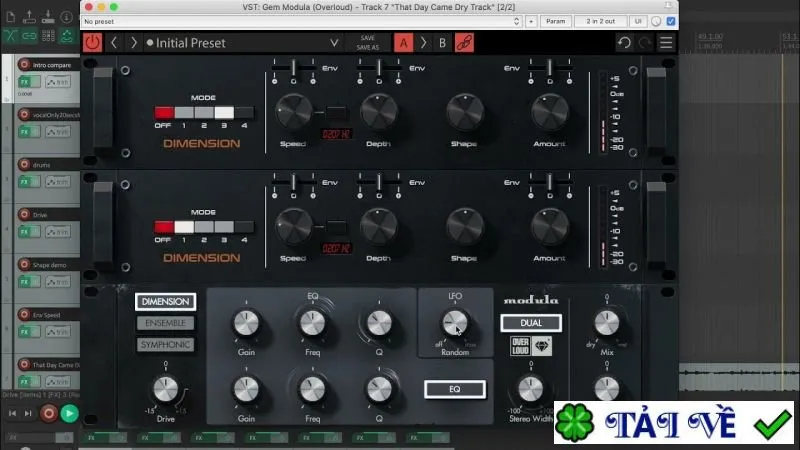Open the hamburger menu icon
This screenshot has height=450, width=800.
(666, 43)
